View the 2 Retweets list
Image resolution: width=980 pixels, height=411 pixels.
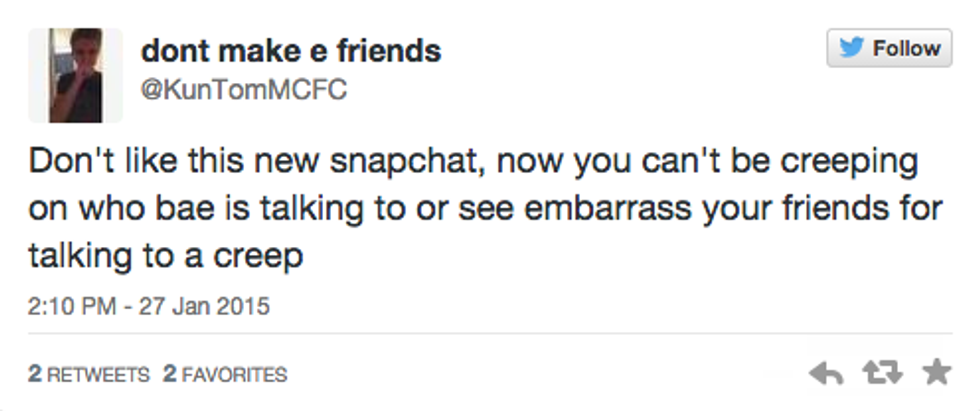click(x=88, y=375)
